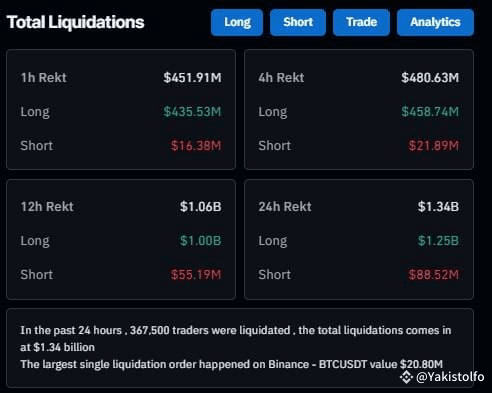492x393 pixels.
Task: Select the 4h Short value $21.89M
Action: [434, 146]
